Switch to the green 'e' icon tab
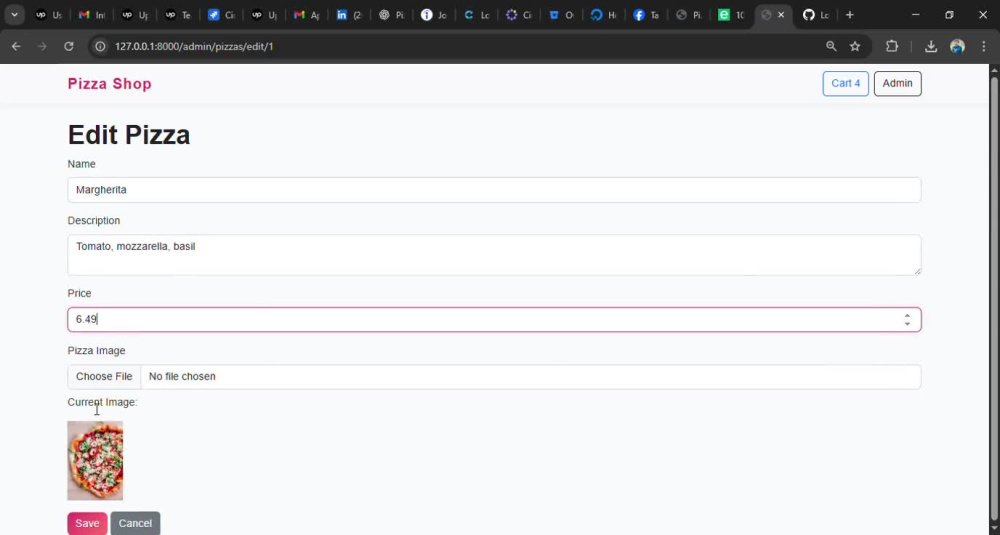The height and width of the screenshot is (535, 1000). point(731,15)
